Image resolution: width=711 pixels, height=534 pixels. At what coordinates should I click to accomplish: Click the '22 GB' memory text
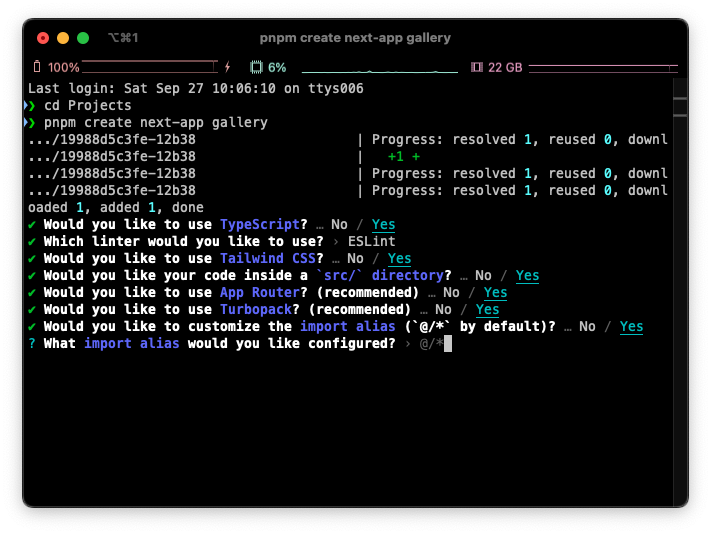[505, 68]
